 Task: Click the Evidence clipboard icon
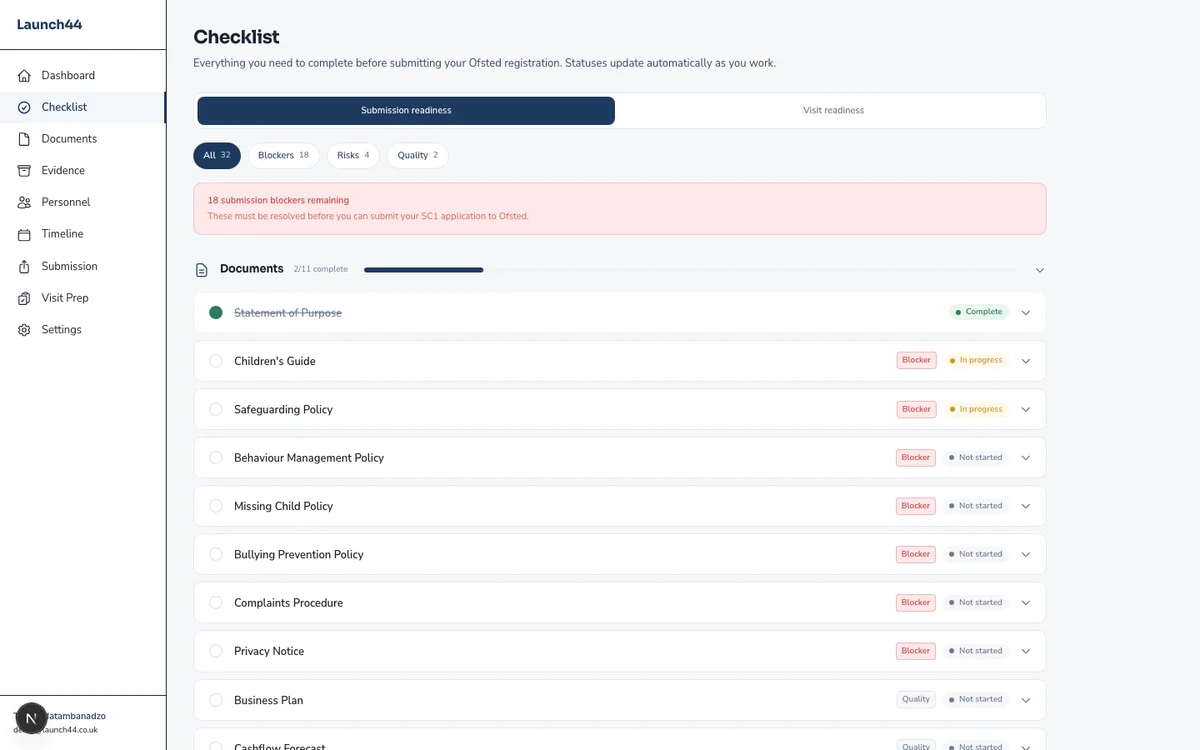pyautogui.click(x=23, y=170)
